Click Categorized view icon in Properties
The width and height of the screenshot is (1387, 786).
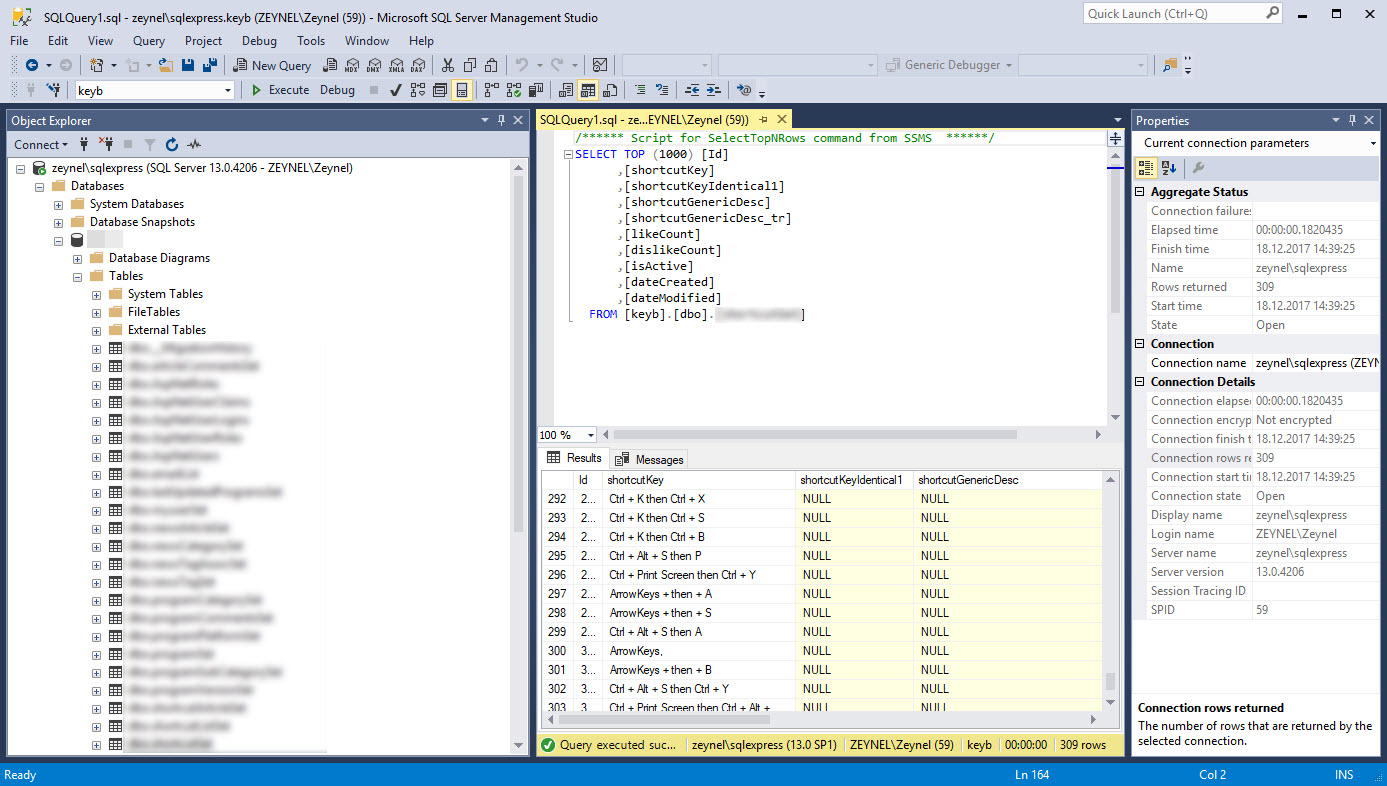tap(1146, 168)
